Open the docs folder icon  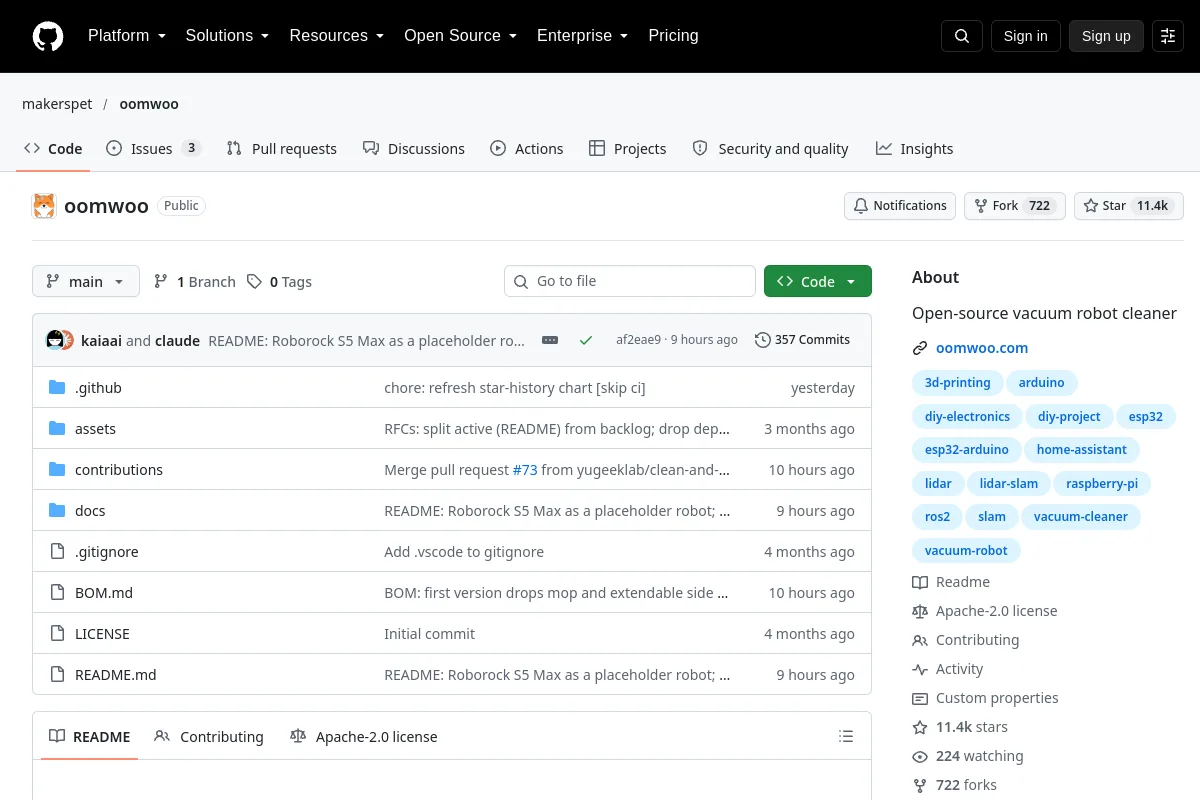57,511
